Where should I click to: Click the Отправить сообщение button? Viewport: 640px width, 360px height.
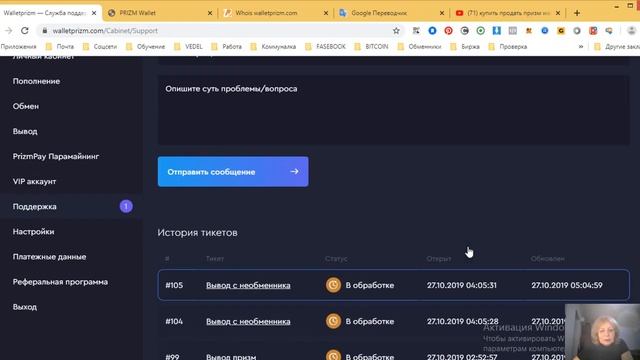point(233,172)
